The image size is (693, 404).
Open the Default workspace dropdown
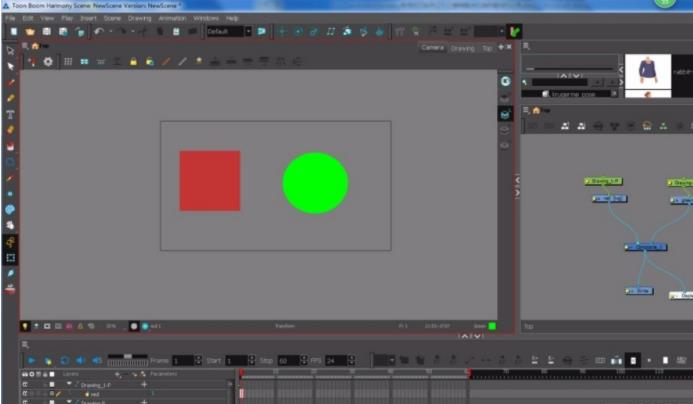pos(248,31)
